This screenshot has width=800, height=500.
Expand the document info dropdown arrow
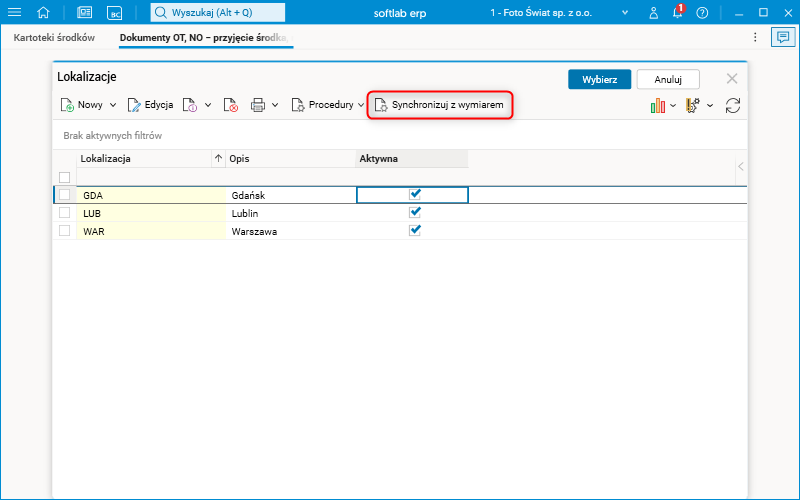pos(208,105)
